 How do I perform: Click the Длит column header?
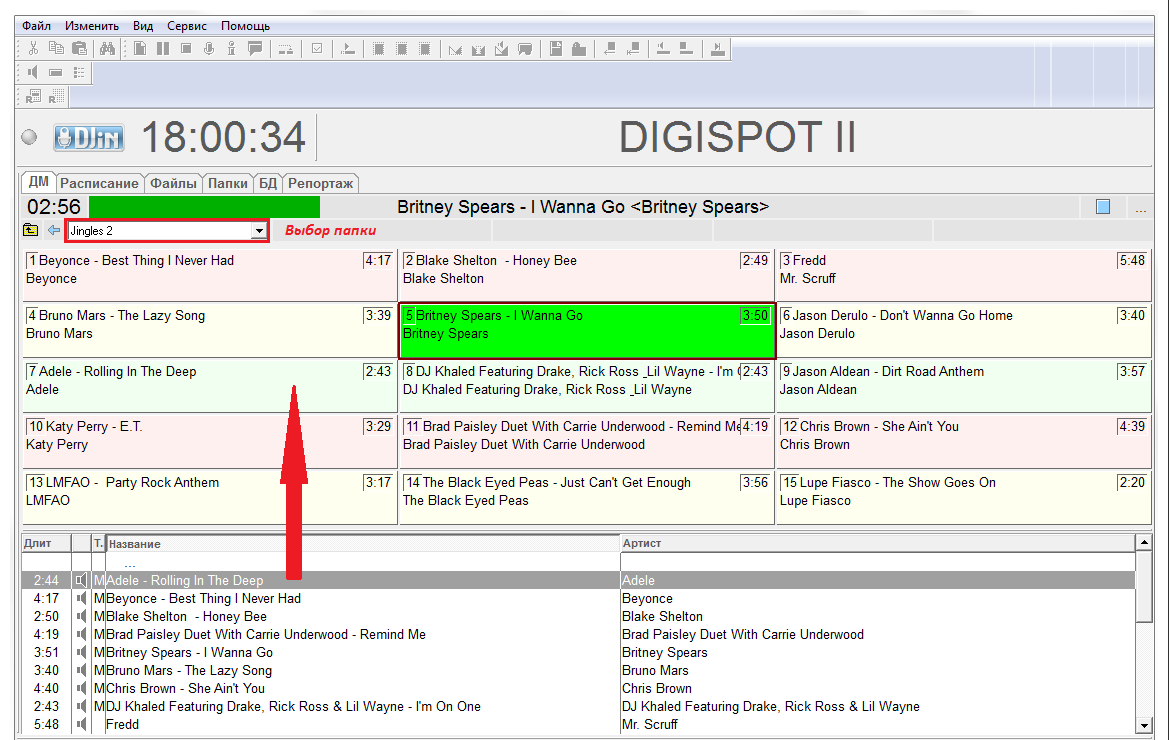pyautogui.click(x=46, y=543)
